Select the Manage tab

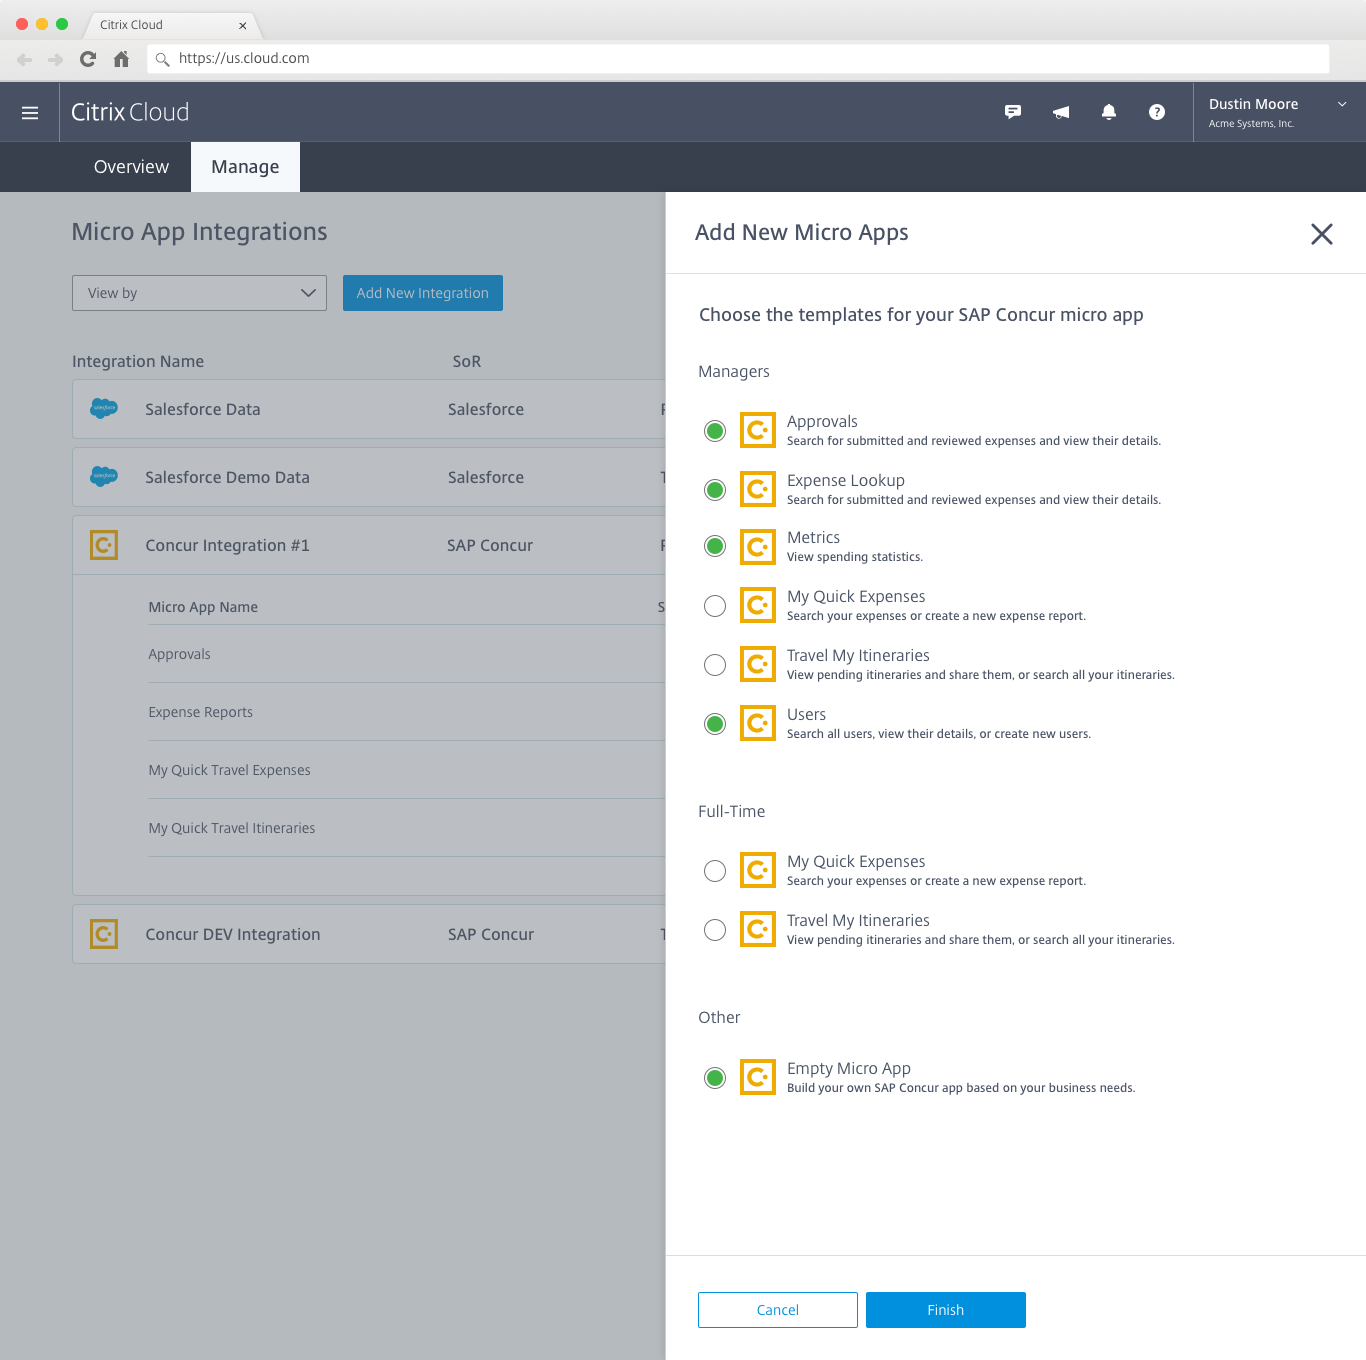(x=245, y=167)
